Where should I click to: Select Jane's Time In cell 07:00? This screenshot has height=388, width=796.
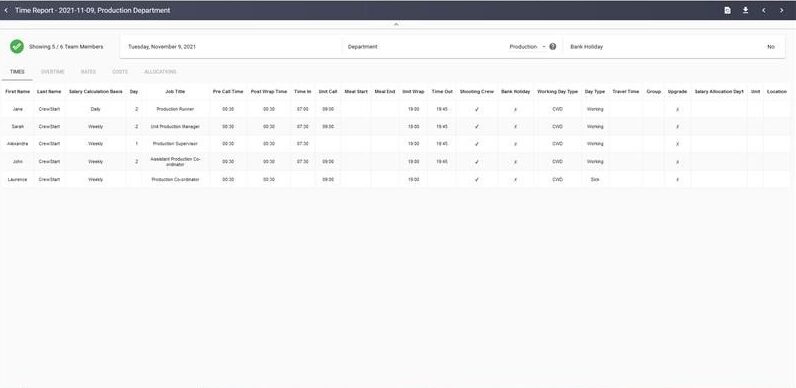tap(303, 109)
